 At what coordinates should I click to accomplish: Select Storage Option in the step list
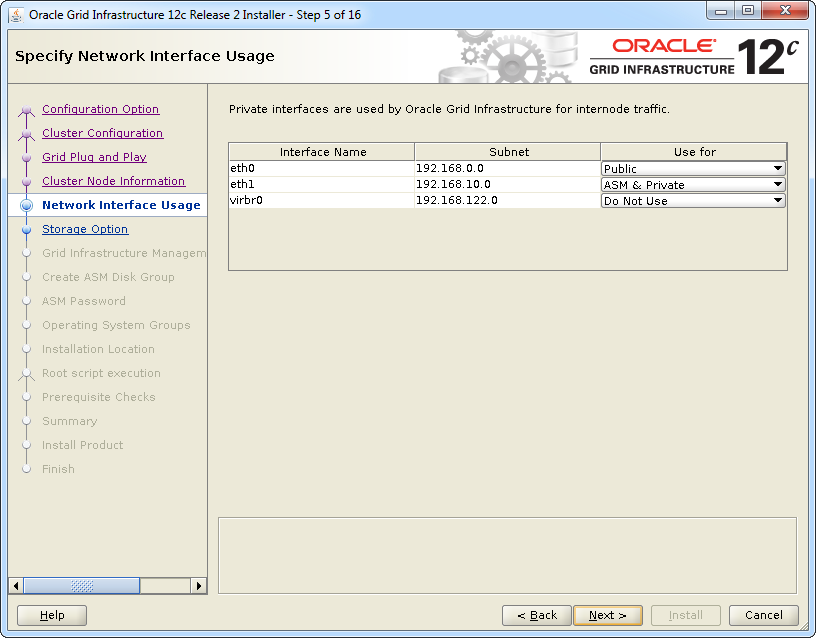point(85,229)
